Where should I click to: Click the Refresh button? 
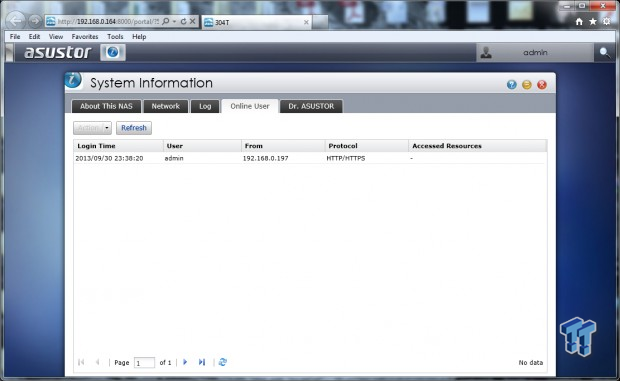click(x=134, y=128)
